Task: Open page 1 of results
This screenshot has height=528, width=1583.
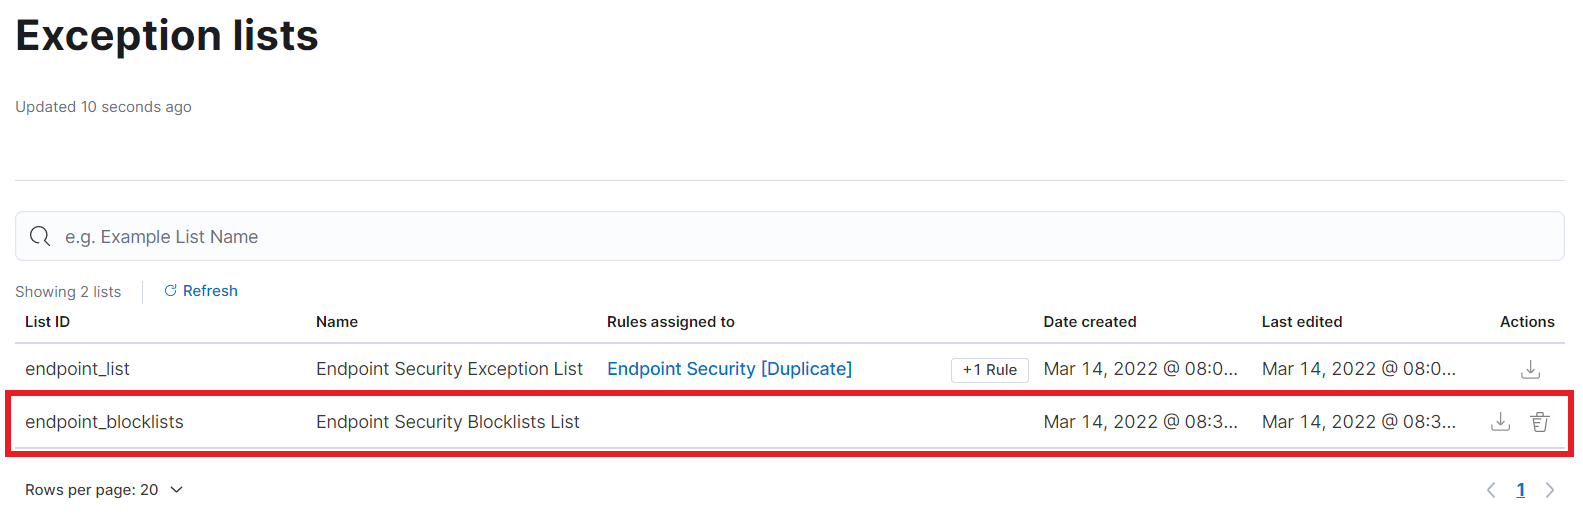Action: pos(1520,490)
